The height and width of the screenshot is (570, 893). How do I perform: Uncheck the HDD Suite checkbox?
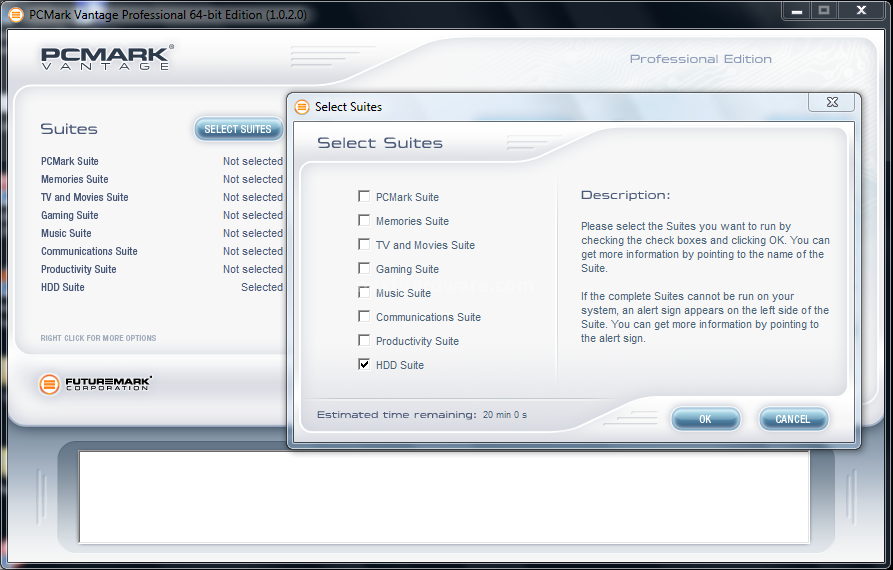click(x=364, y=364)
